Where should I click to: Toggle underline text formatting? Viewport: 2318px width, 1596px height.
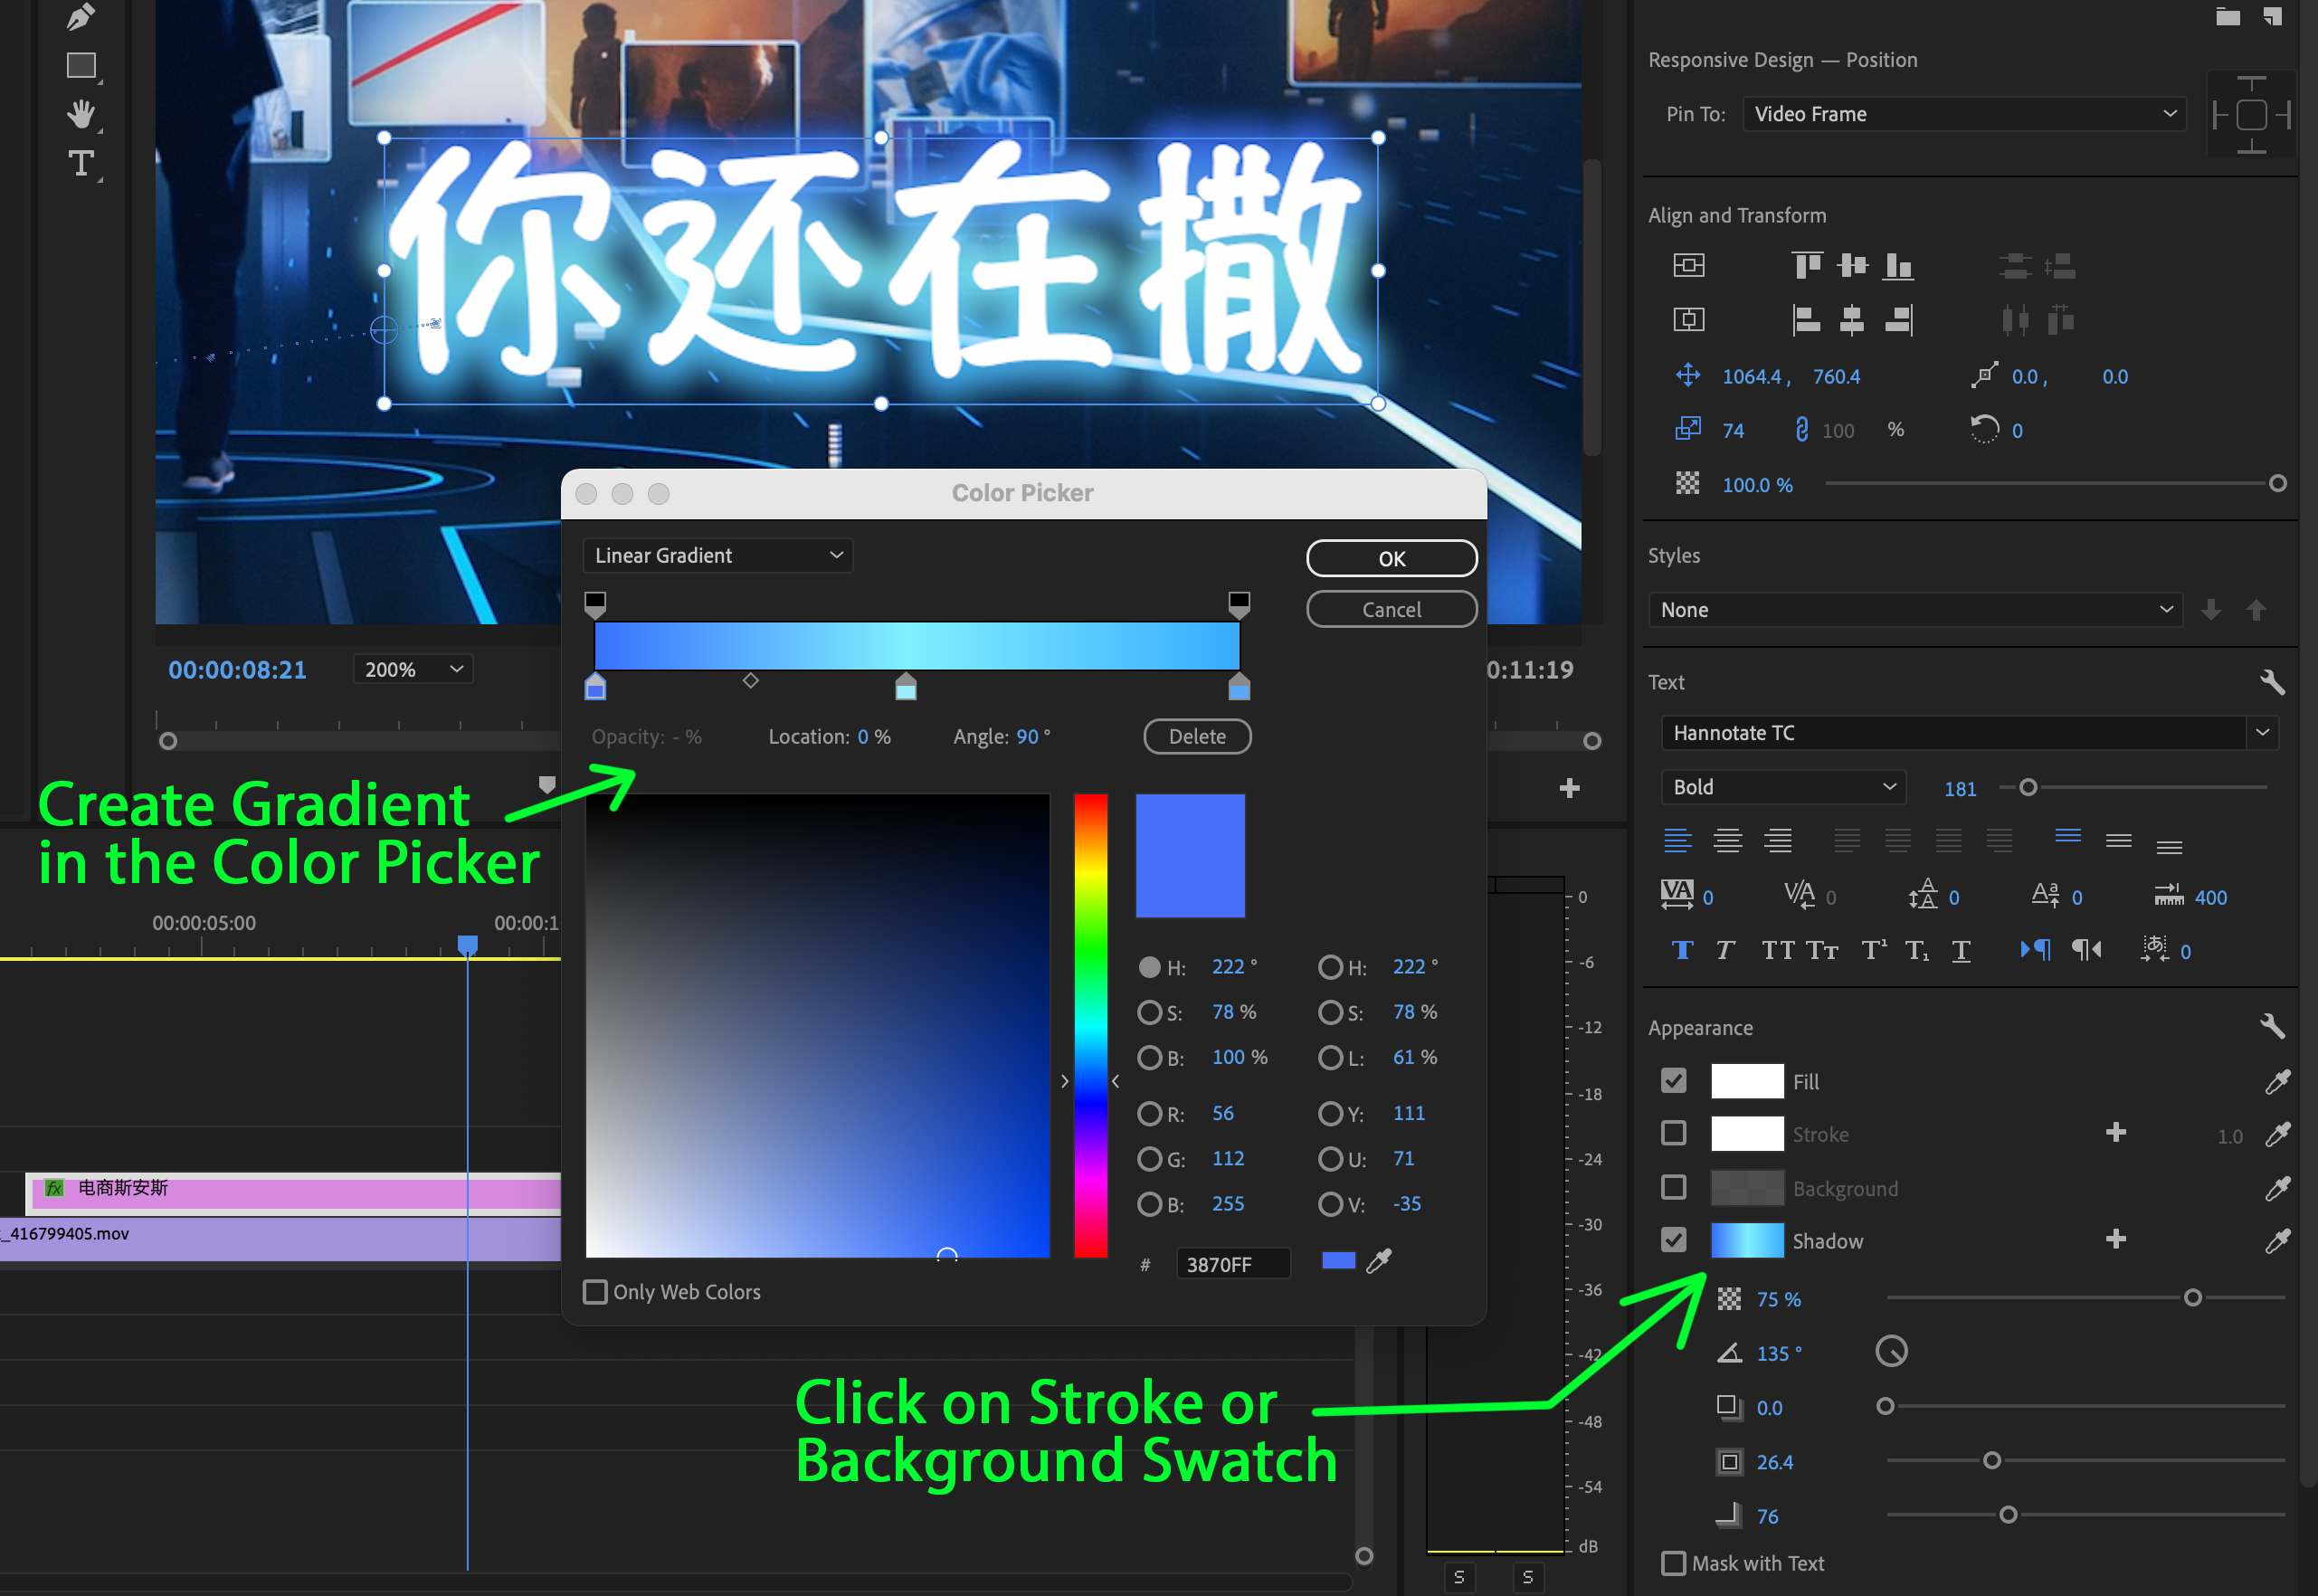(1961, 950)
